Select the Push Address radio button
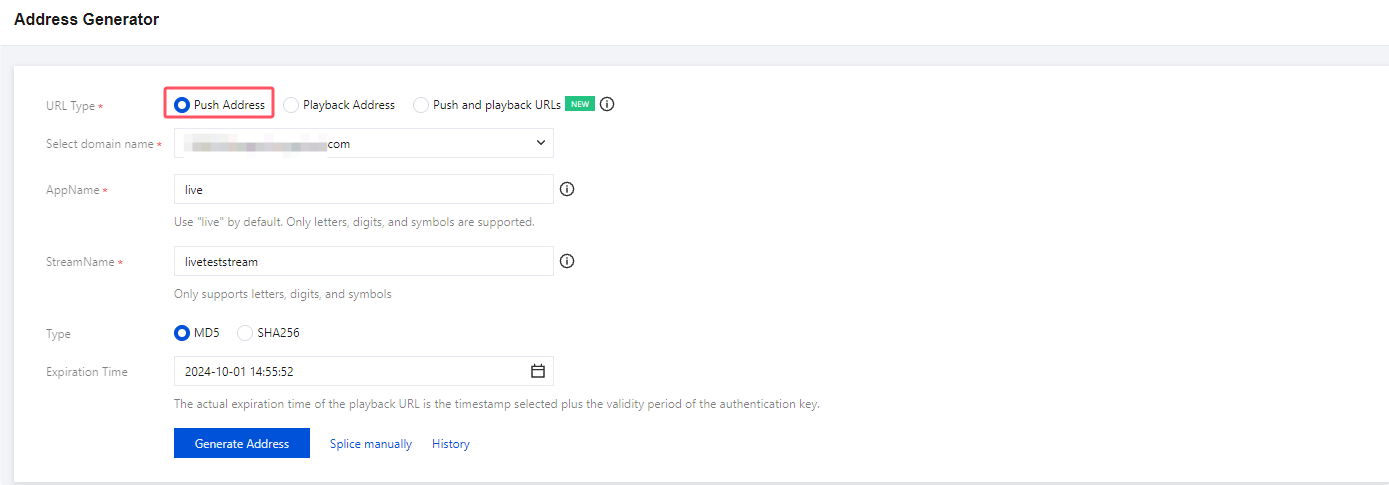The width and height of the screenshot is (1389, 485). pos(182,104)
